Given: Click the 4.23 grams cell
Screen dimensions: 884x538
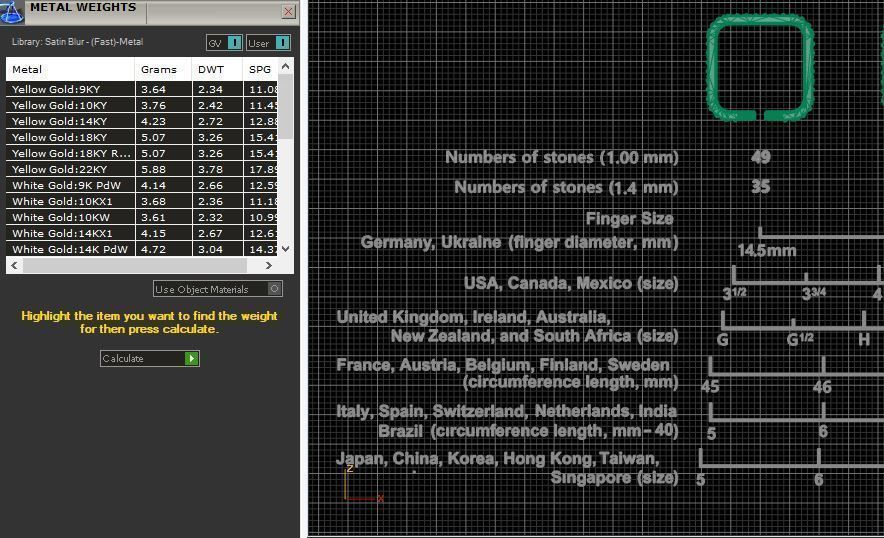Looking at the screenshot, I should (x=163, y=121).
